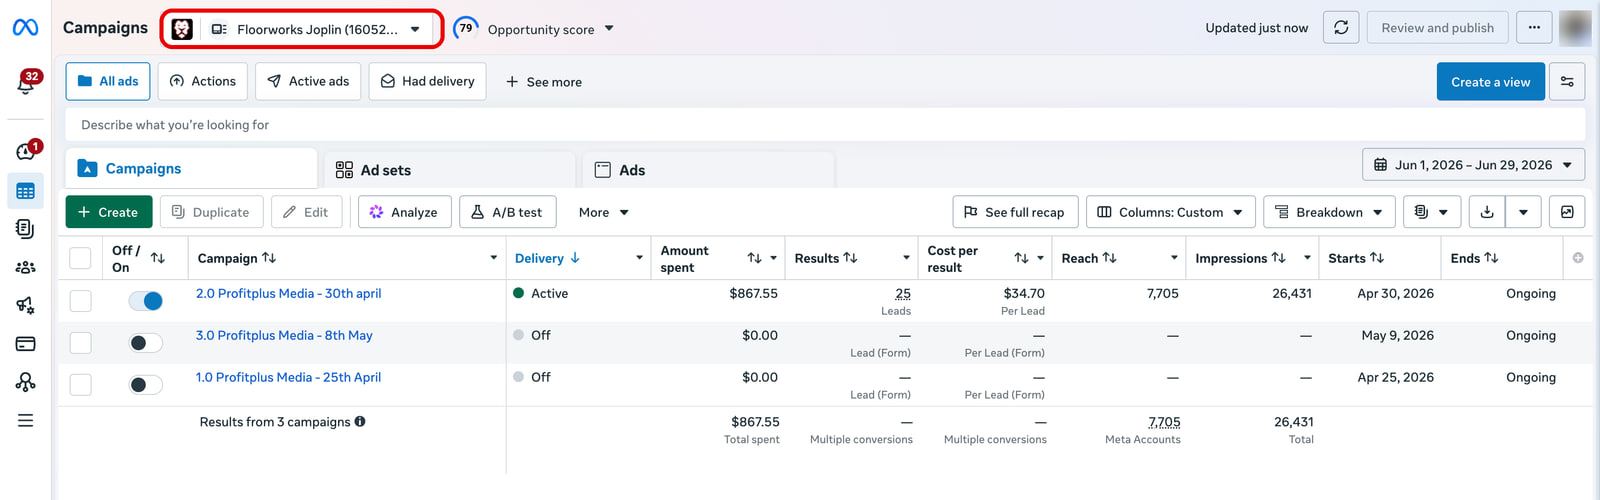Switch to Ad sets tab
The height and width of the screenshot is (500, 1600).
[449, 170]
